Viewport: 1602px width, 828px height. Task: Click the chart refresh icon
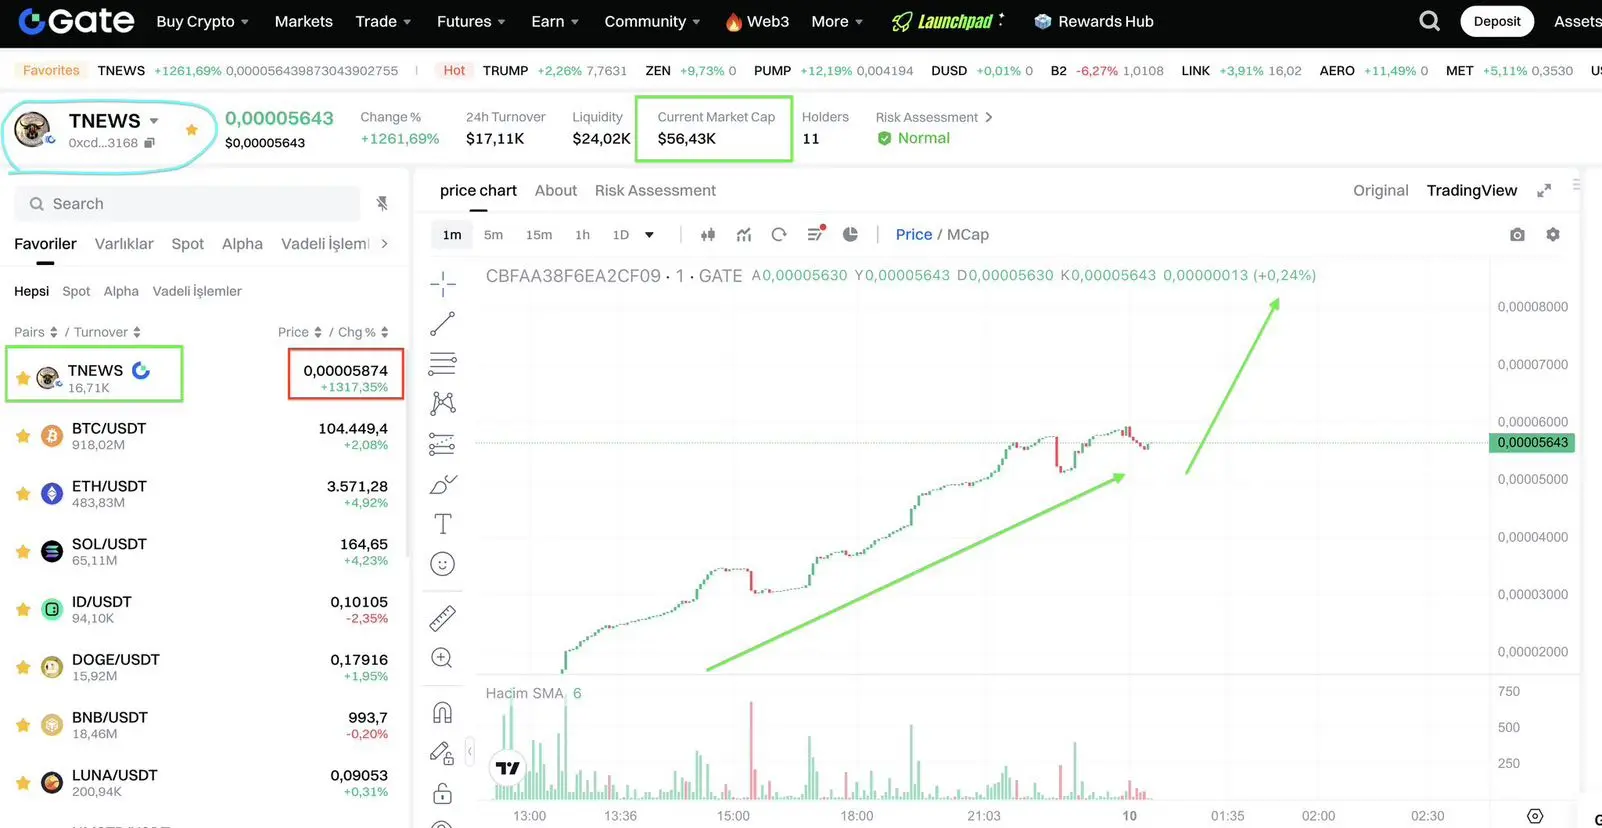tap(779, 235)
